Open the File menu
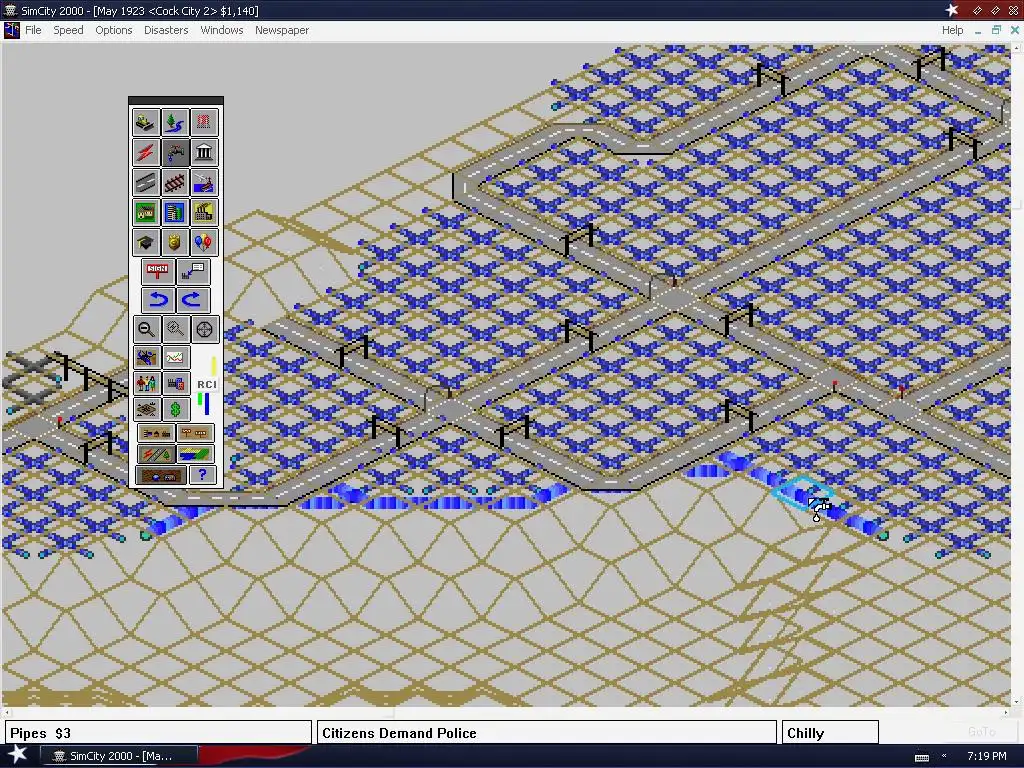Viewport: 1024px width, 768px height. 33,30
